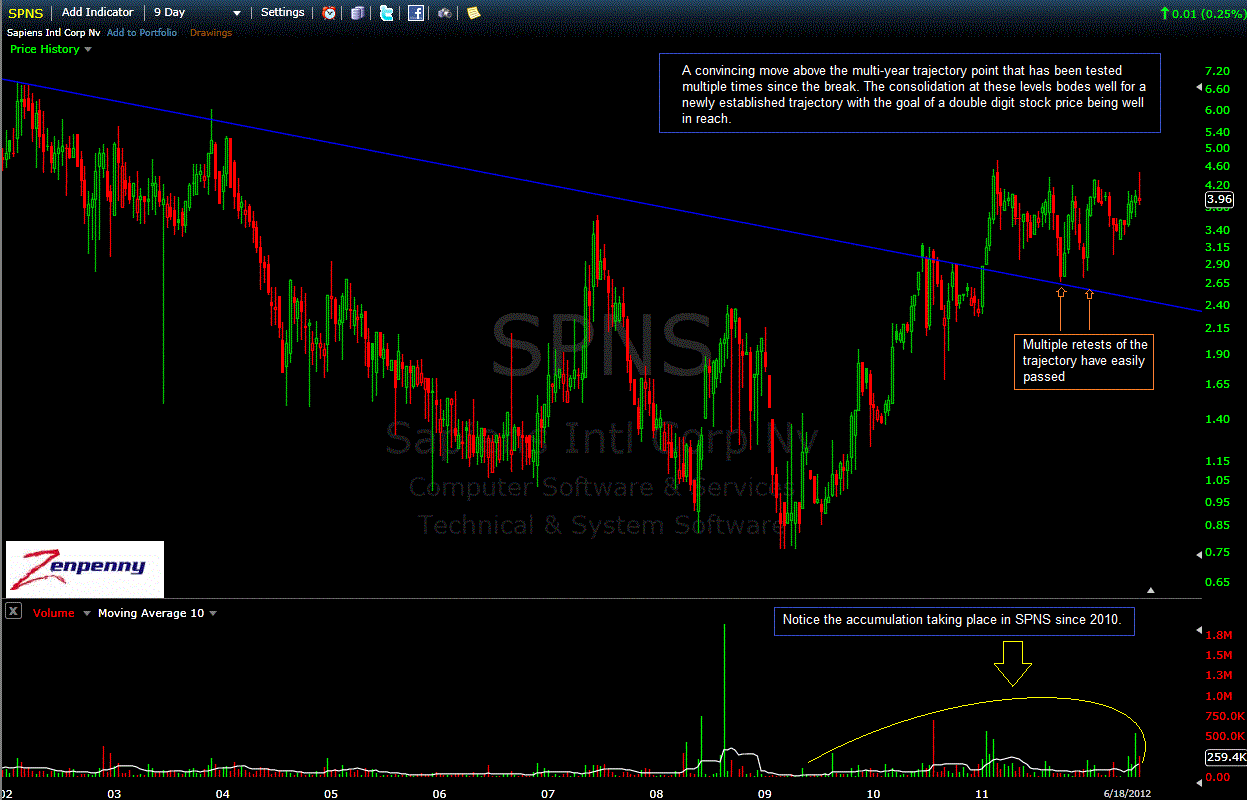This screenshot has width=1247, height=800.
Task: Click the 03 year label on time axis
Action: click(114, 793)
